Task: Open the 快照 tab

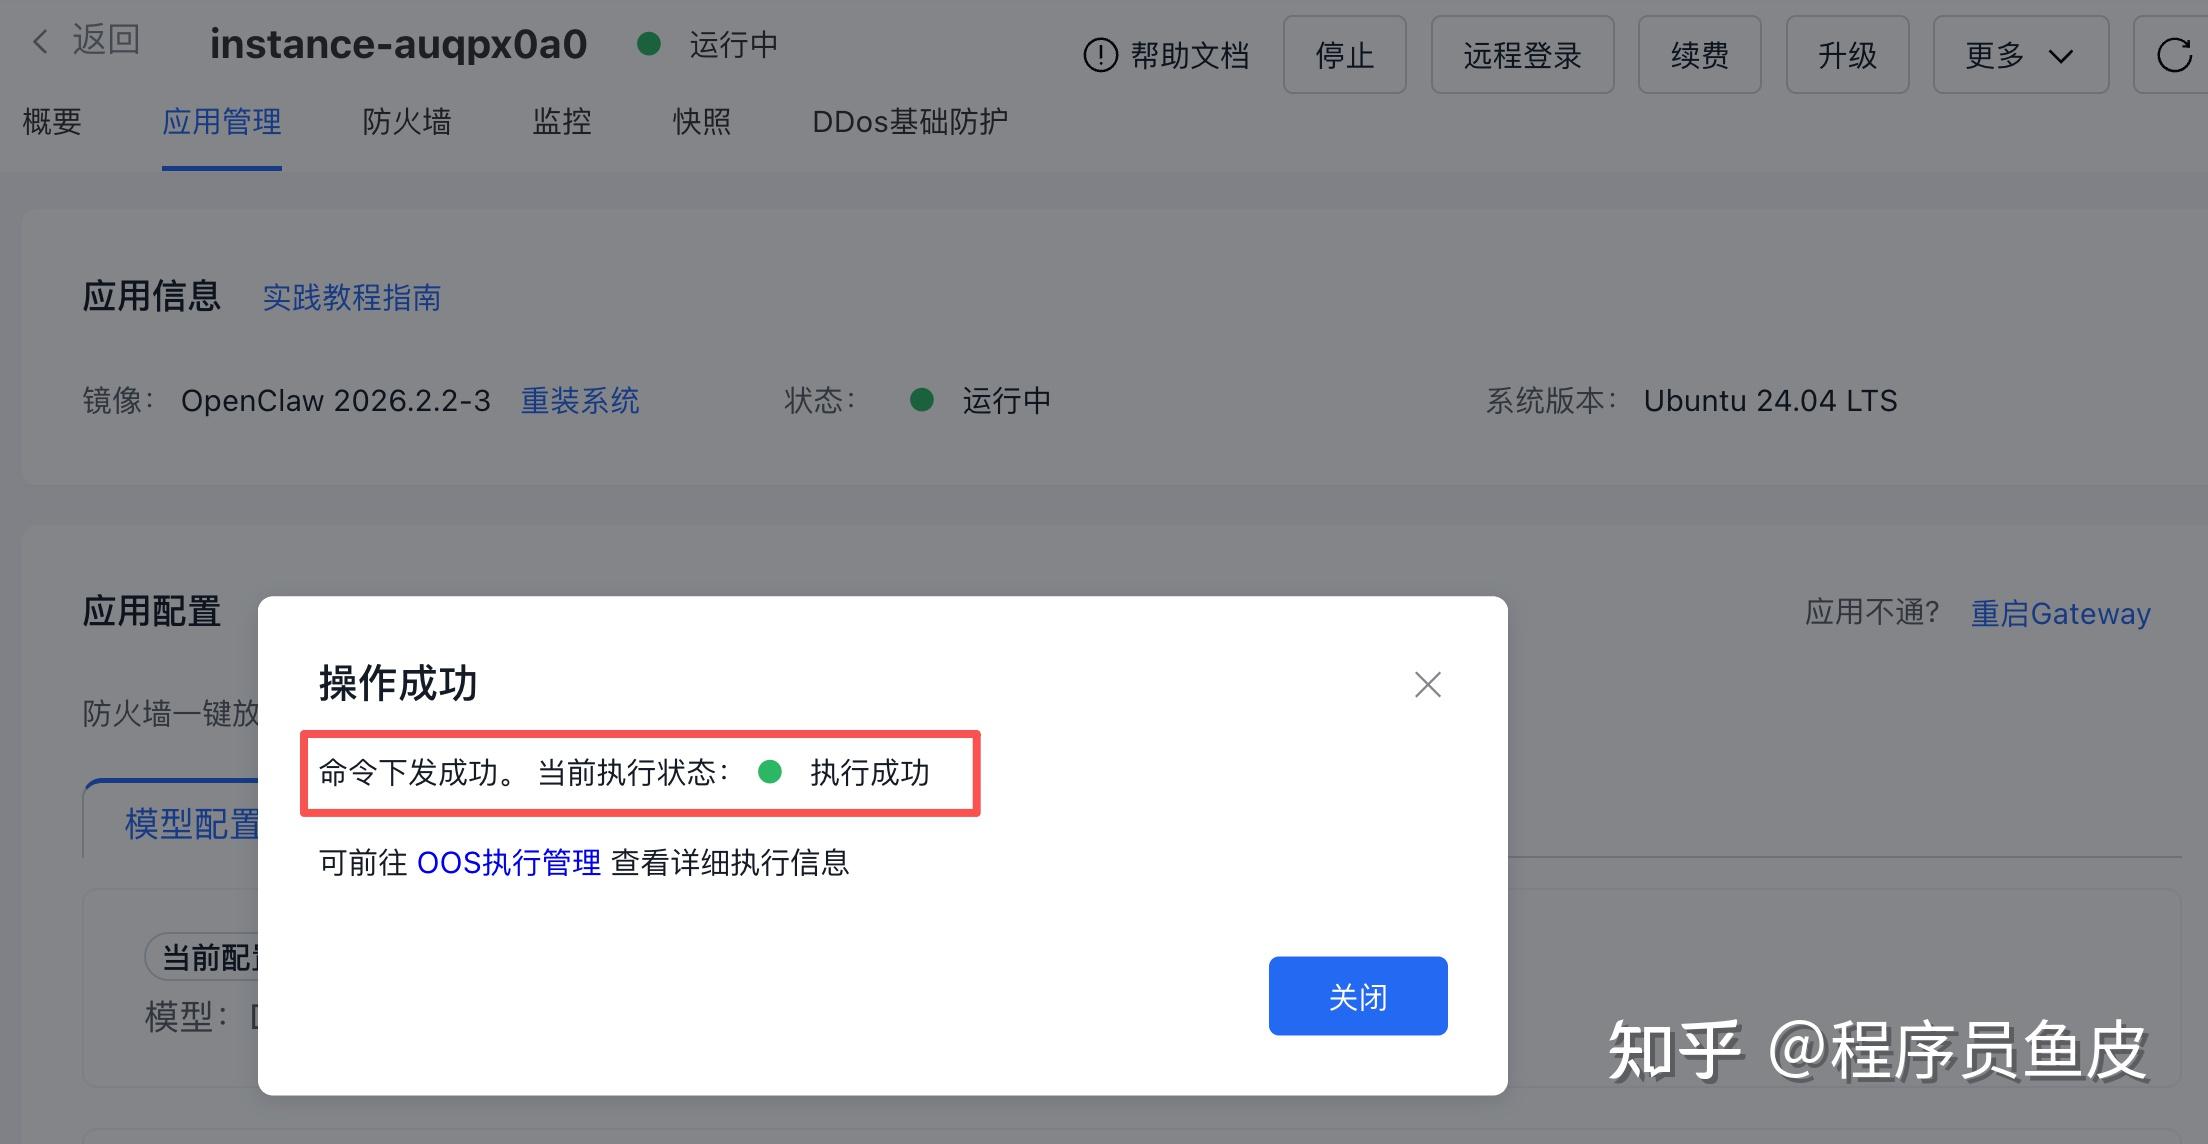Action: click(x=701, y=122)
